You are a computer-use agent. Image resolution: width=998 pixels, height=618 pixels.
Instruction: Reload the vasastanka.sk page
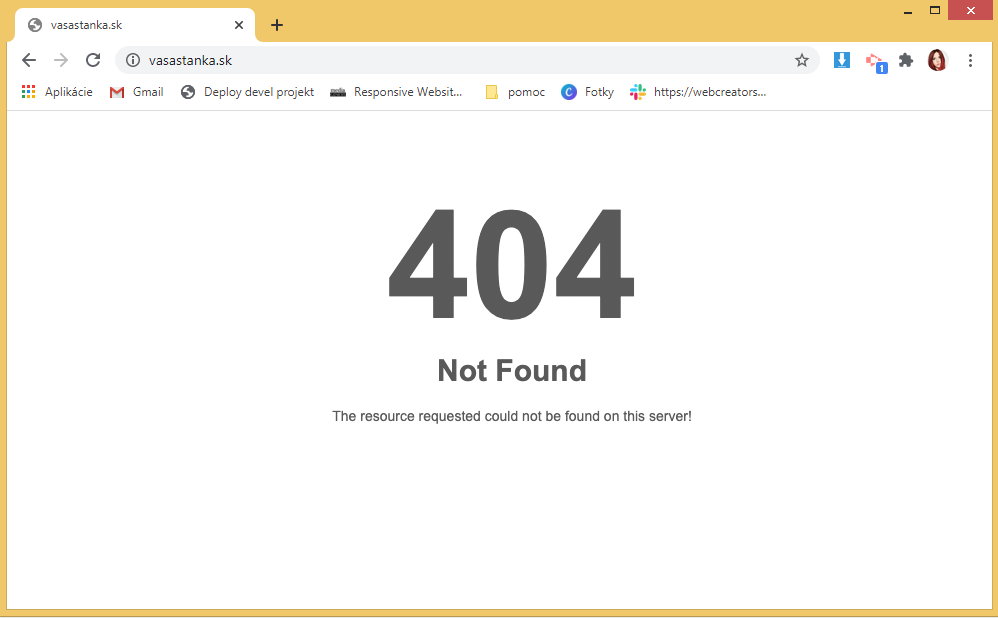(x=93, y=60)
